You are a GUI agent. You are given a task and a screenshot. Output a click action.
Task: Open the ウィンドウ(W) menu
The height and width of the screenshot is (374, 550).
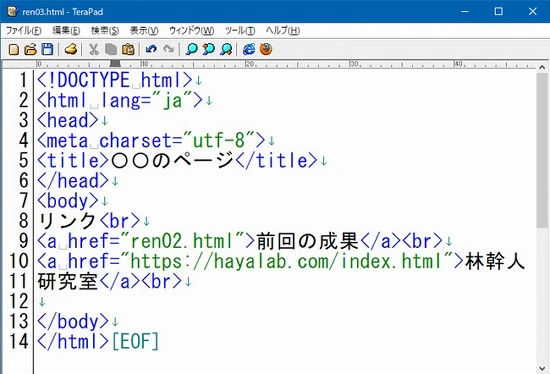(192, 31)
